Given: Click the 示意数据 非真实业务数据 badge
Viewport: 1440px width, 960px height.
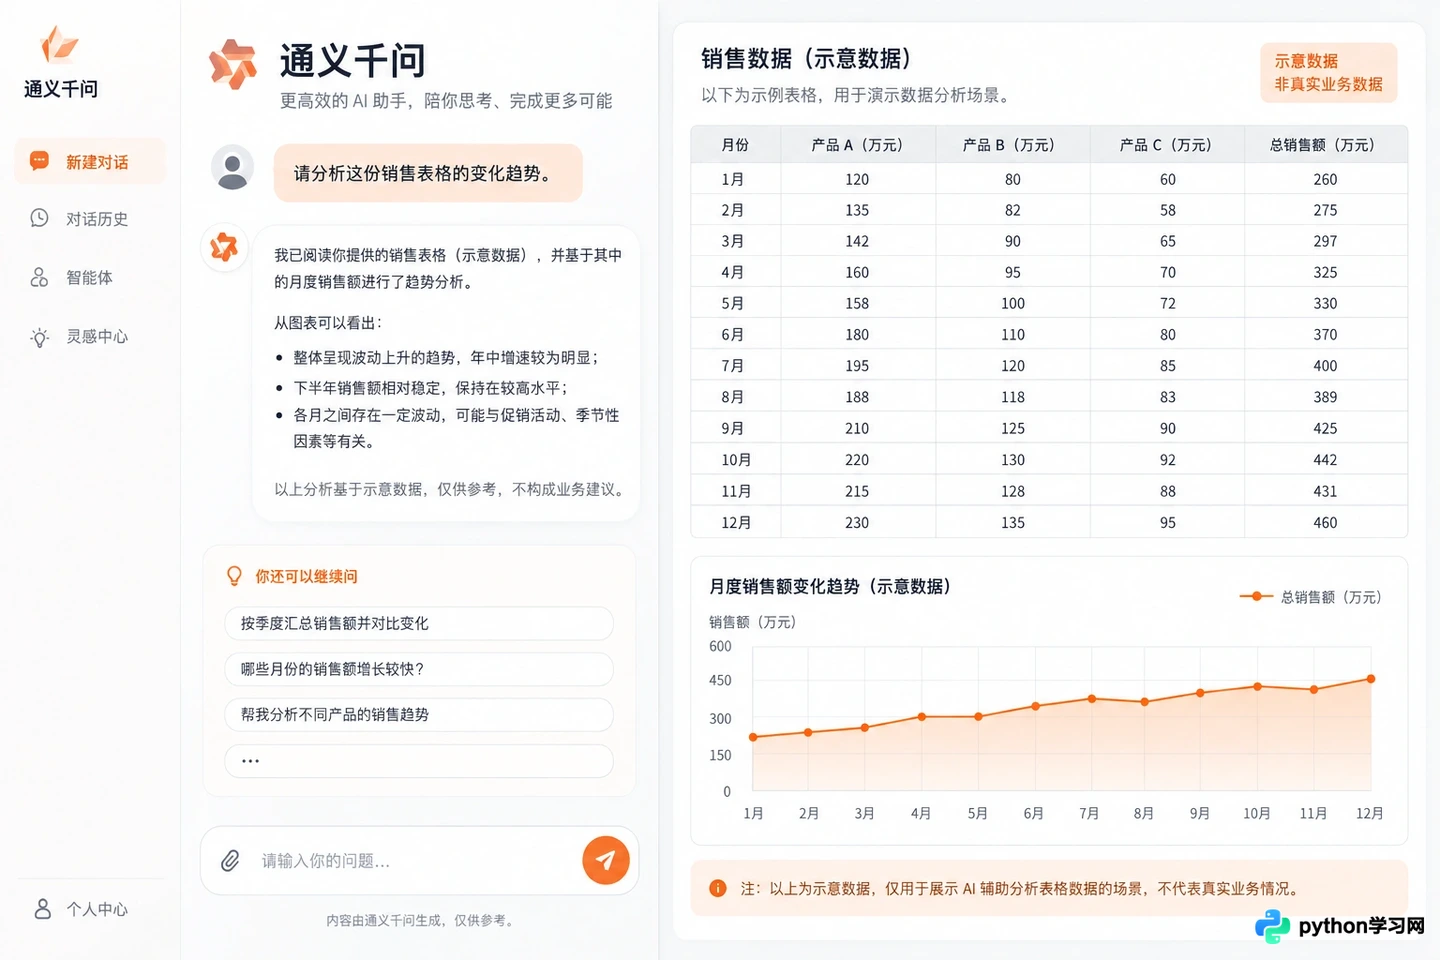Looking at the screenshot, I should point(1328,72).
